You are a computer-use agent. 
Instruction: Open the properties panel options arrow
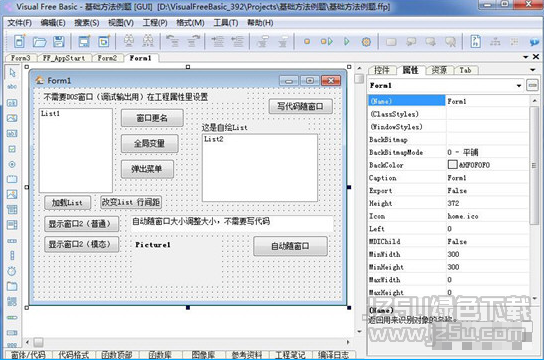pyautogui.click(x=533, y=70)
